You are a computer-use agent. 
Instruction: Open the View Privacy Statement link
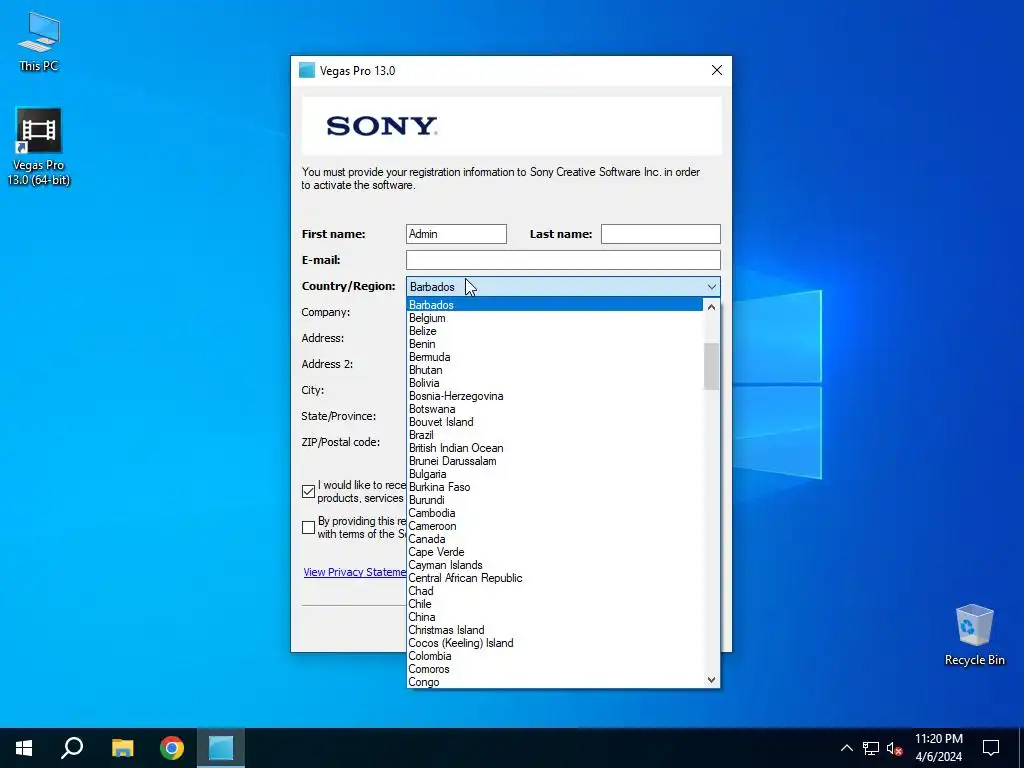[355, 572]
